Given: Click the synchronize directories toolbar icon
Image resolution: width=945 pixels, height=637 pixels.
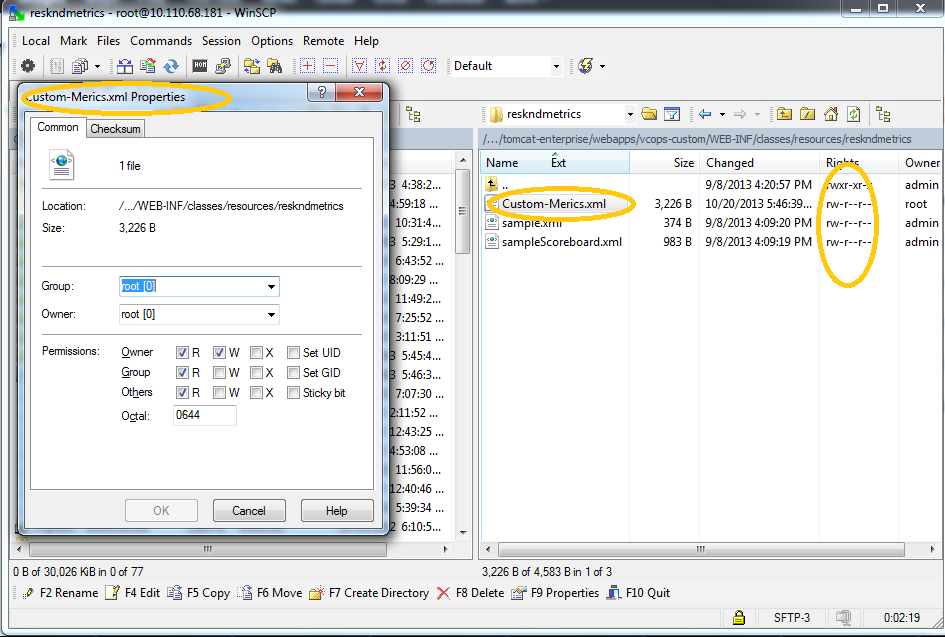Looking at the screenshot, I should point(171,66).
